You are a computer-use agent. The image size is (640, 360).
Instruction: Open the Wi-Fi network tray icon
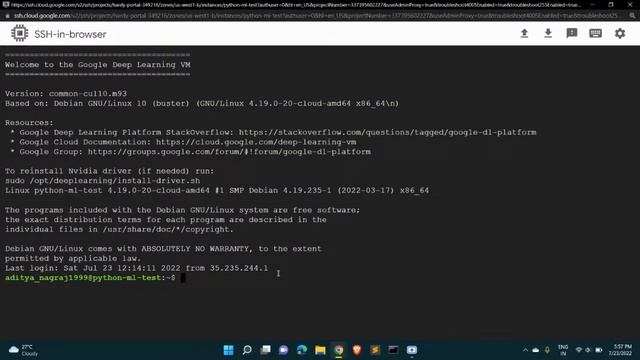pyautogui.click(x=579, y=350)
